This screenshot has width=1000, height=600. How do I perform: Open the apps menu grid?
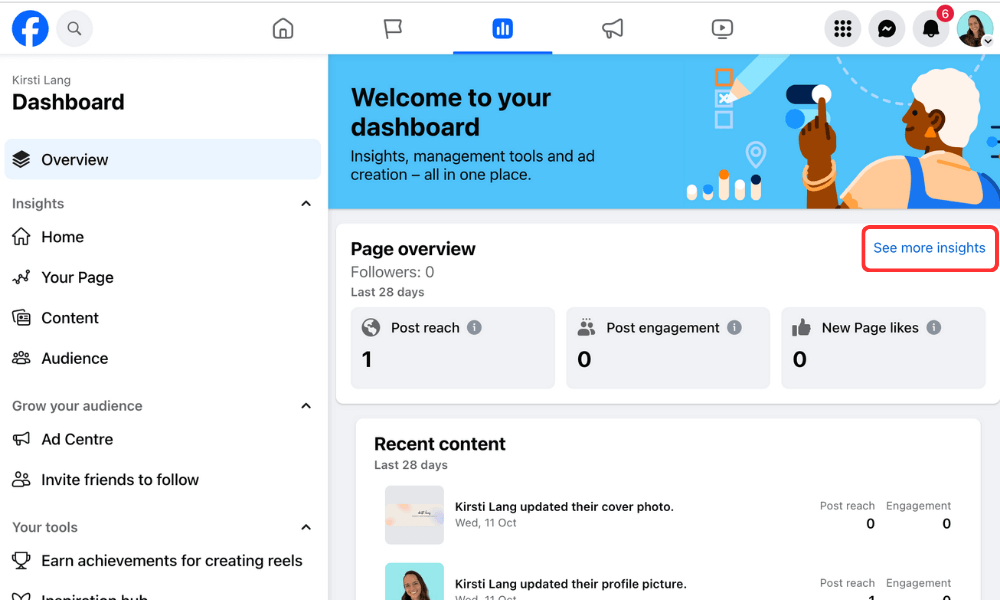[x=842, y=28]
